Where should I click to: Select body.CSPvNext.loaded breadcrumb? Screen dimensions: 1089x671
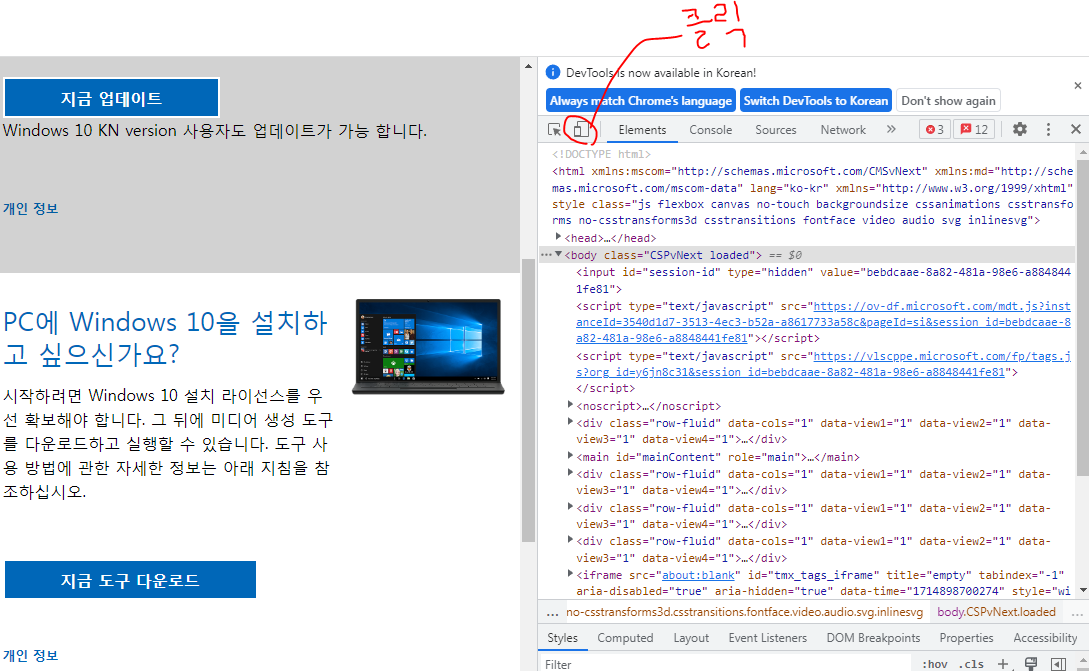pos(996,612)
